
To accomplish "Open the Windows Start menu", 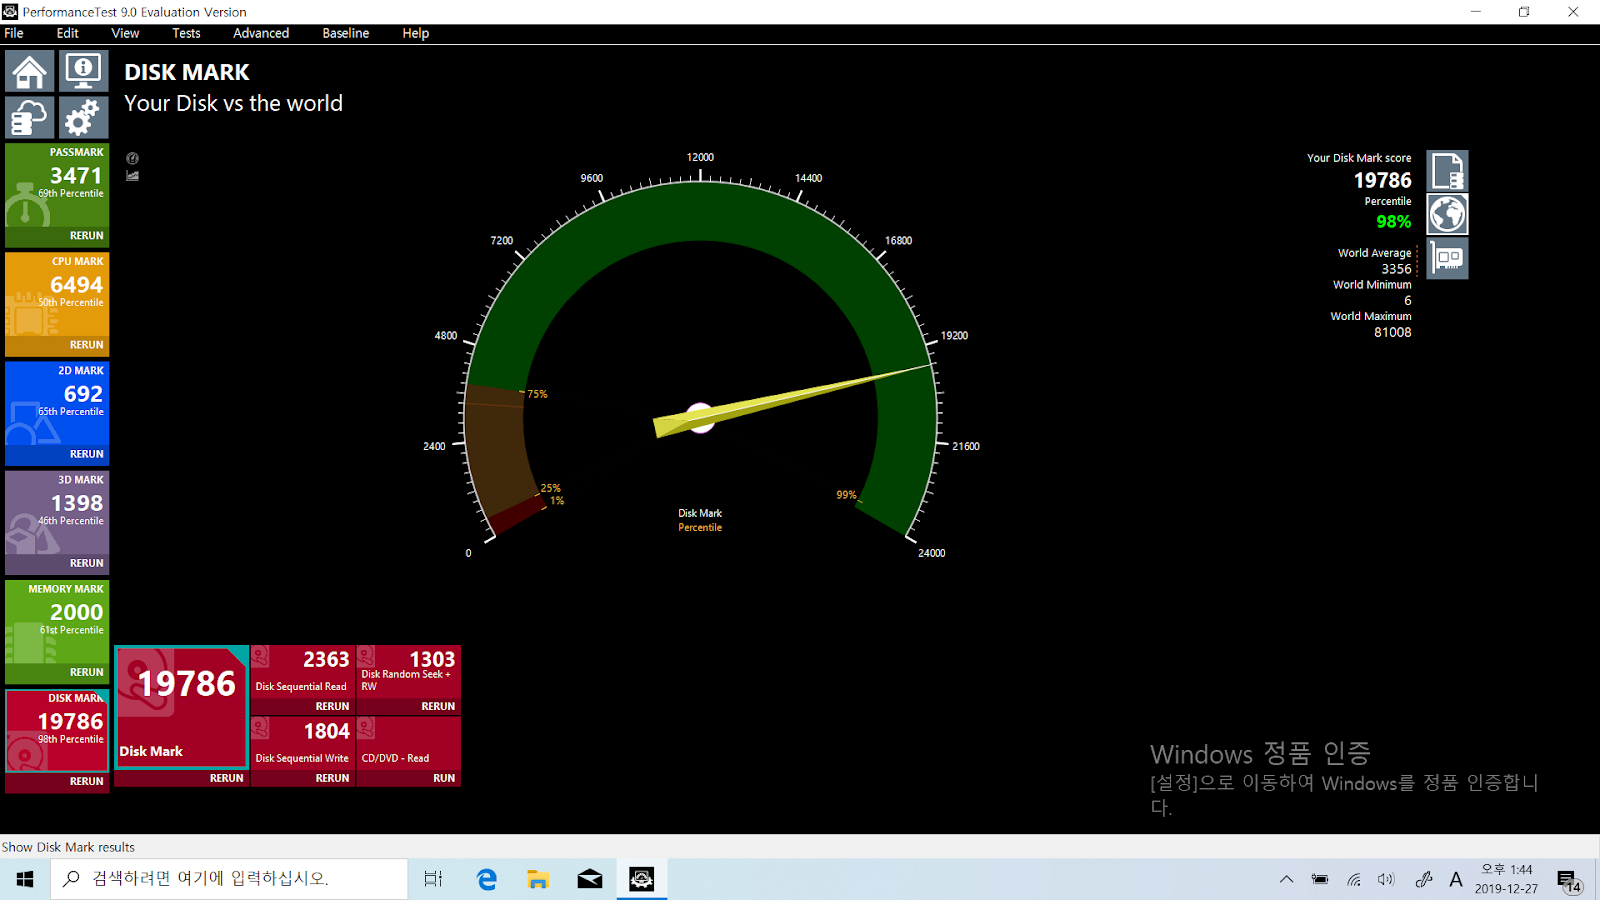I will (25, 879).
